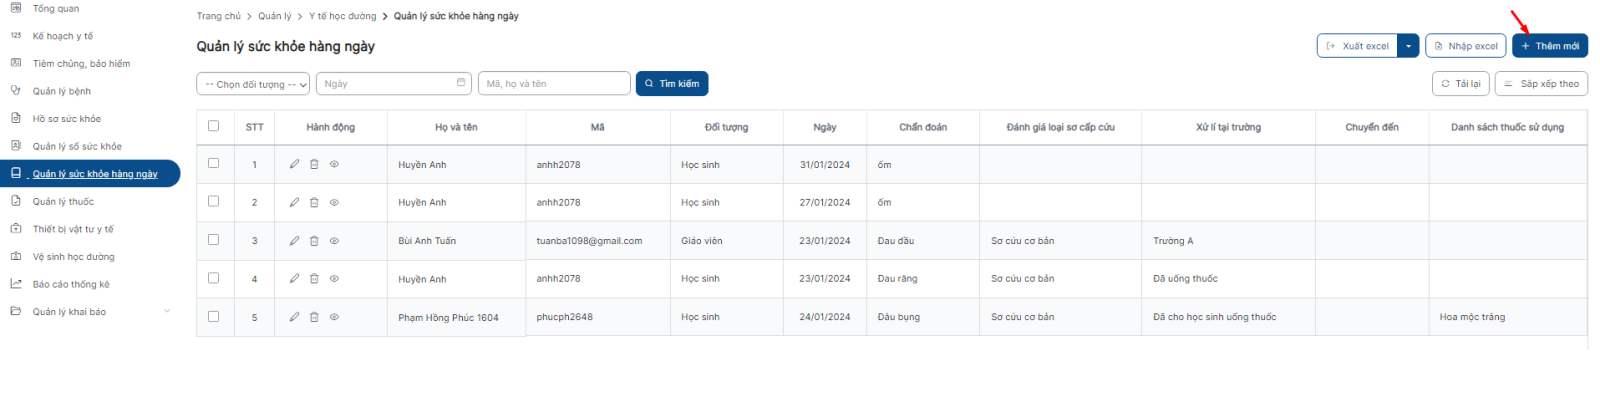
Task: Click the Thêm mới button
Action: coord(1550,46)
